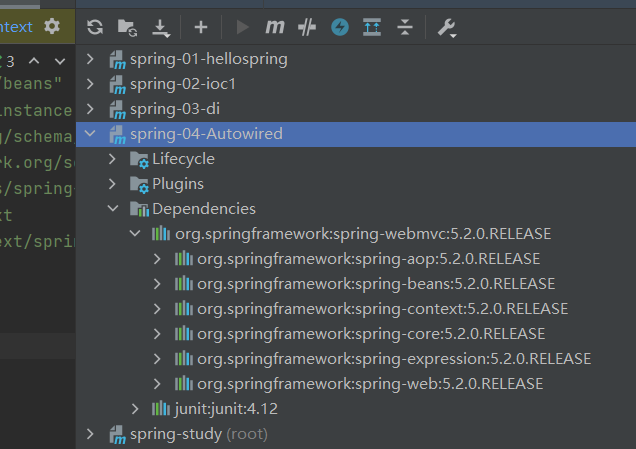Viewport: 636px width, 449px height.
Task: Select spring-02-ioc1 Maven module icon
Action: [x=118, y=85]
